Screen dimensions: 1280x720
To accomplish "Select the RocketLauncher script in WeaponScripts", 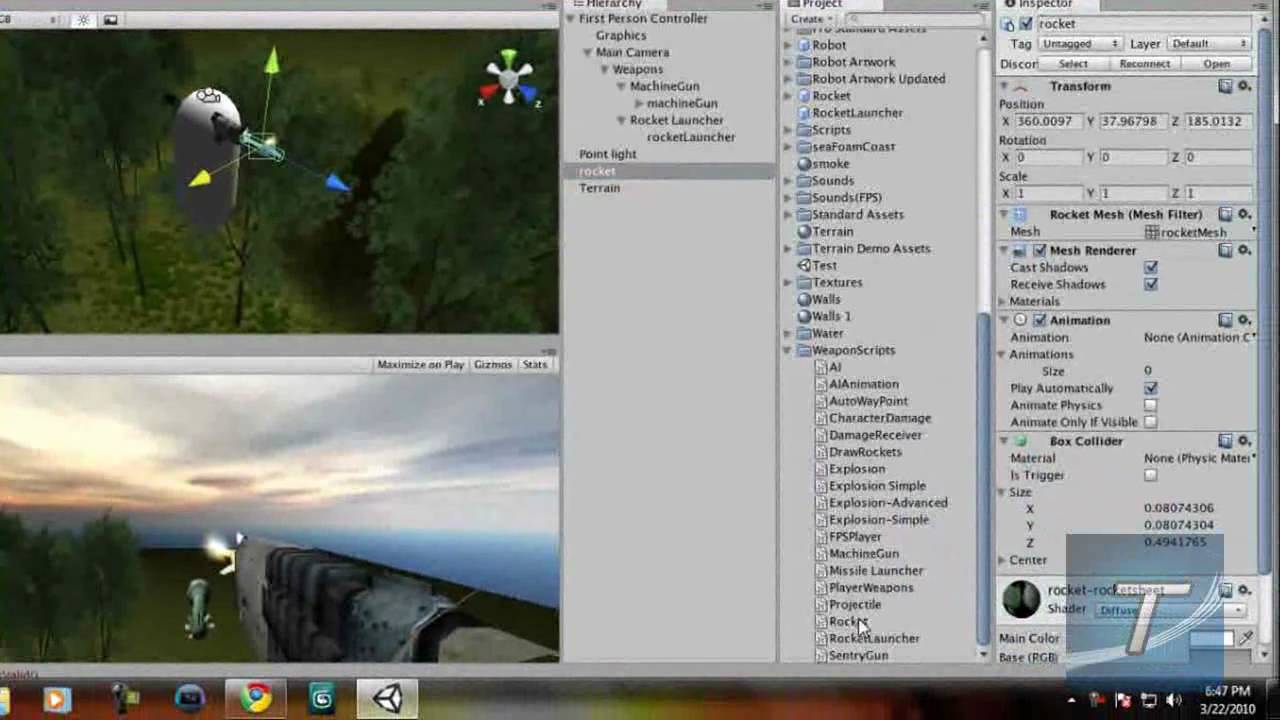I will tap(874, 639).
